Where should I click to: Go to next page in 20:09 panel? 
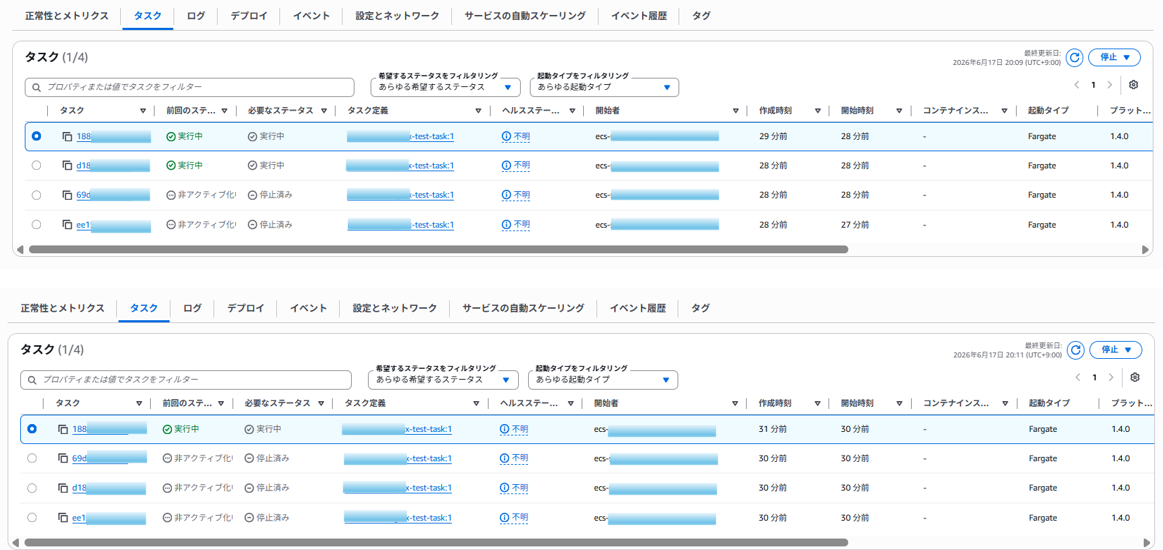pos(1110,85)
